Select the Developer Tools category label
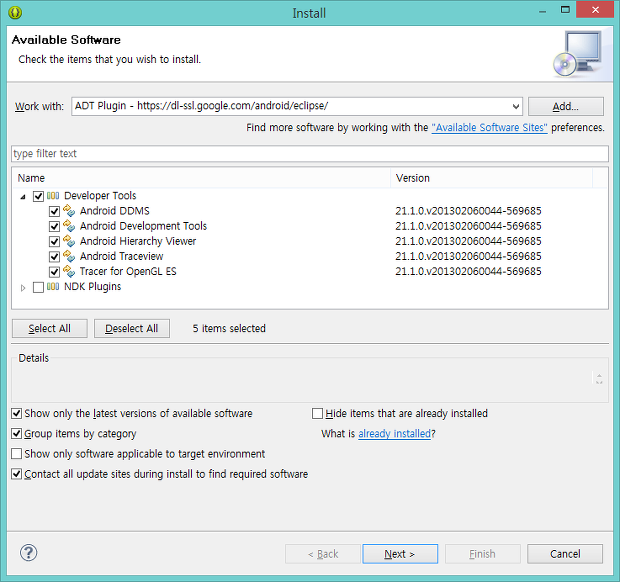The width and height of the screenshot is (620, 582). [x=100, y=196]
